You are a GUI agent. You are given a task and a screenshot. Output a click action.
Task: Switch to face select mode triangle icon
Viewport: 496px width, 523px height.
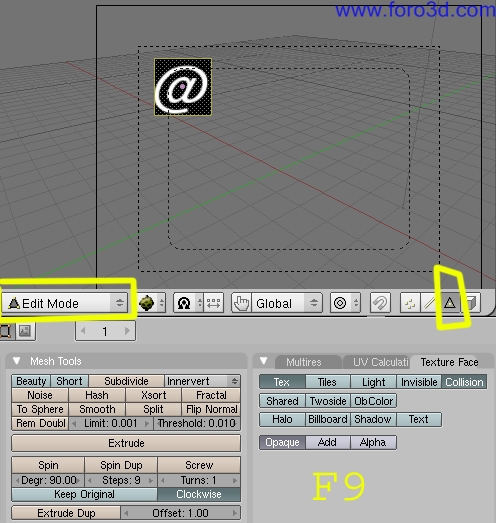pos(450,303)
